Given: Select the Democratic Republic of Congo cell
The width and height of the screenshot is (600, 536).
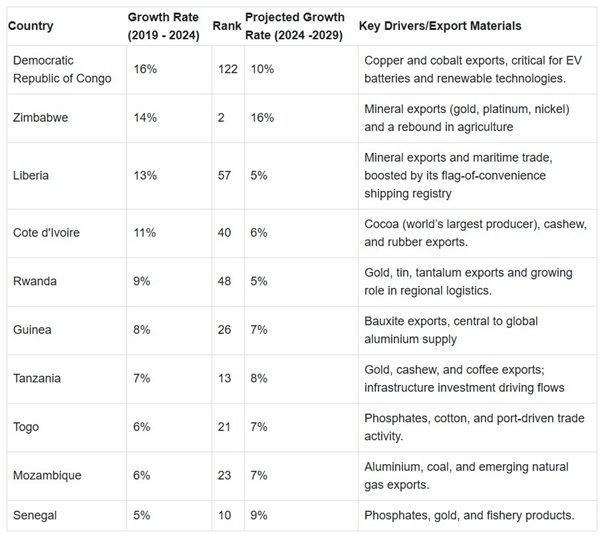Looking at the screenshot, I should (x=62, y=69).
